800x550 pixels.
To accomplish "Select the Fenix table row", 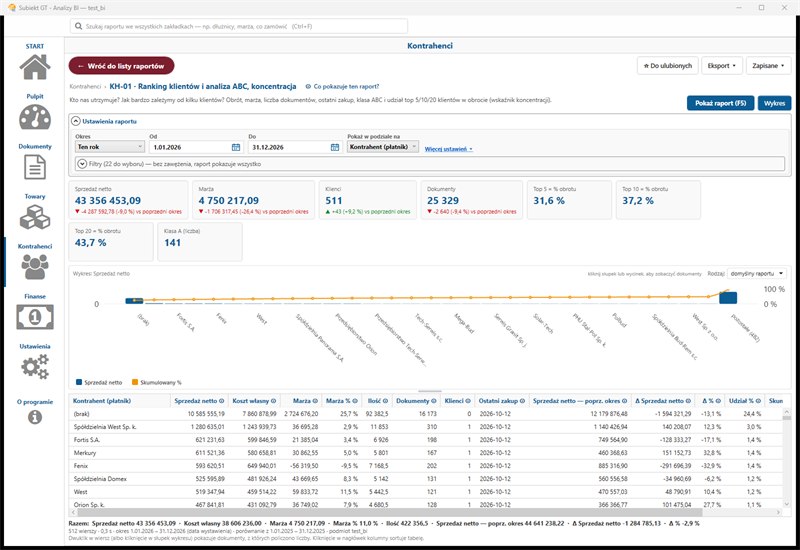I will (426, 466).
